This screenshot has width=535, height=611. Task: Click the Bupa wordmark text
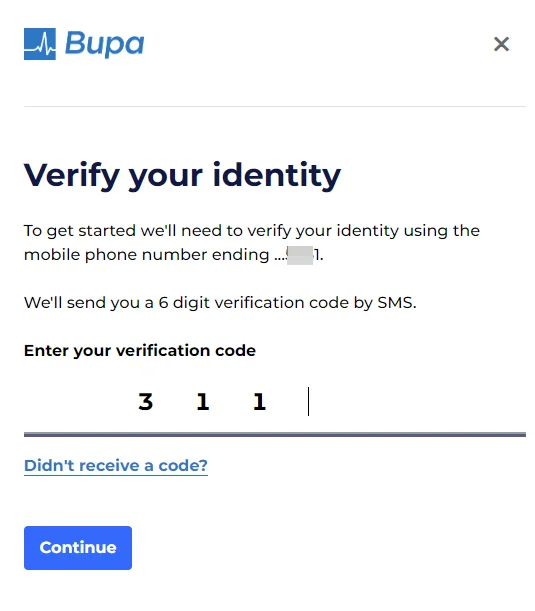[104, 44]
